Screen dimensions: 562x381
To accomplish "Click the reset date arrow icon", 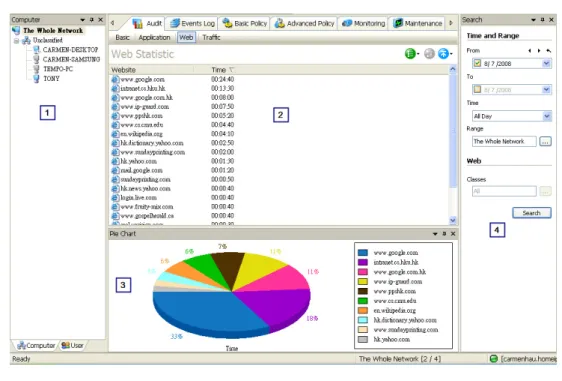I will tap(548, 51).
